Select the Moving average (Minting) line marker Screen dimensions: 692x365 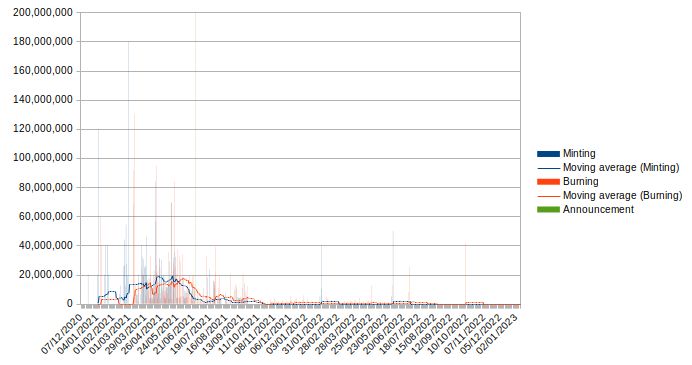pyautogui.click(x=548, y=168)
